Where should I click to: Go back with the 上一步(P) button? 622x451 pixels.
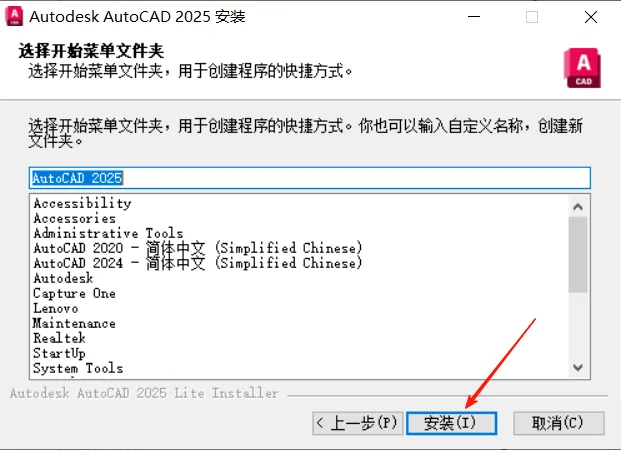pyautogui.click(x=358, y=423)
